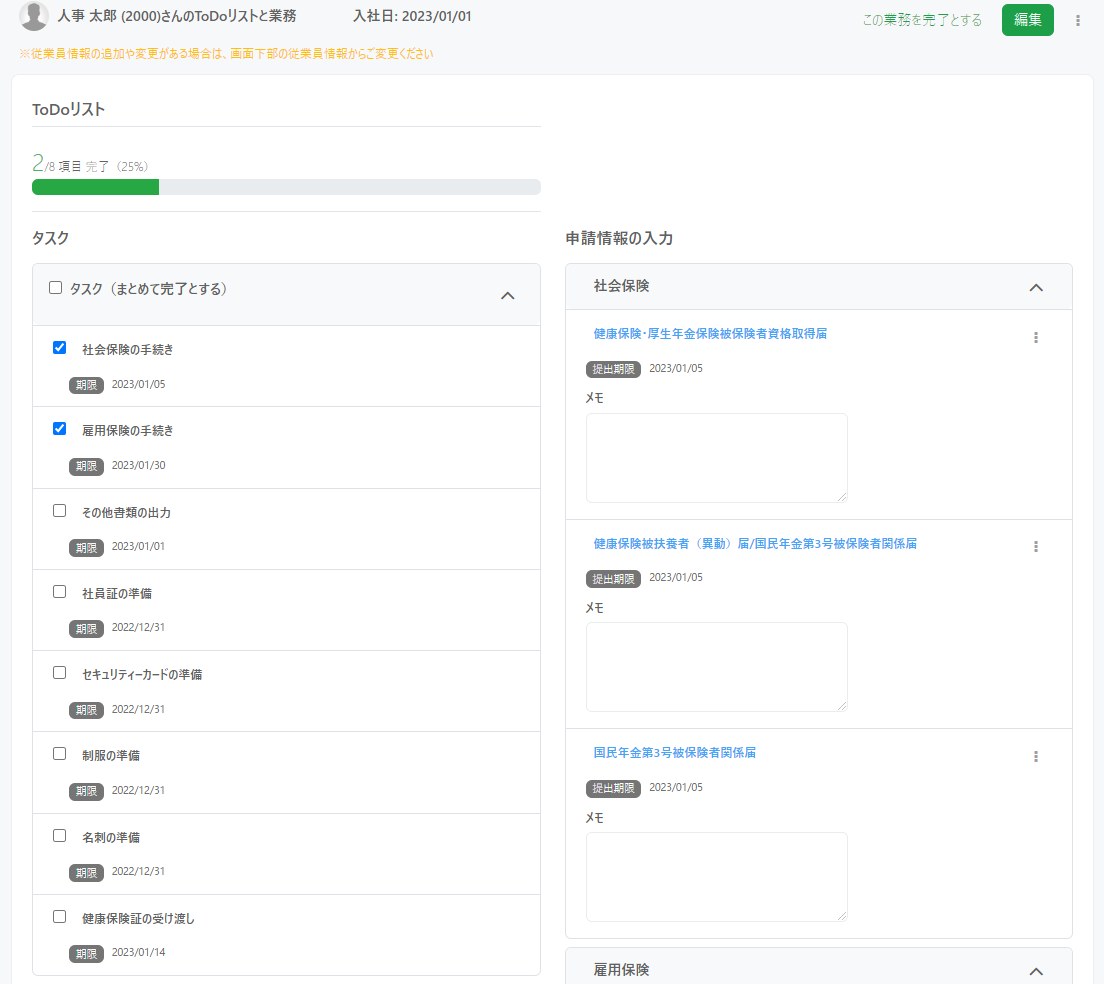Check タスク（まとめて完了とする） checkbox
The height and width of the screenshot is (984, 1104).
(x=55, y=287)
